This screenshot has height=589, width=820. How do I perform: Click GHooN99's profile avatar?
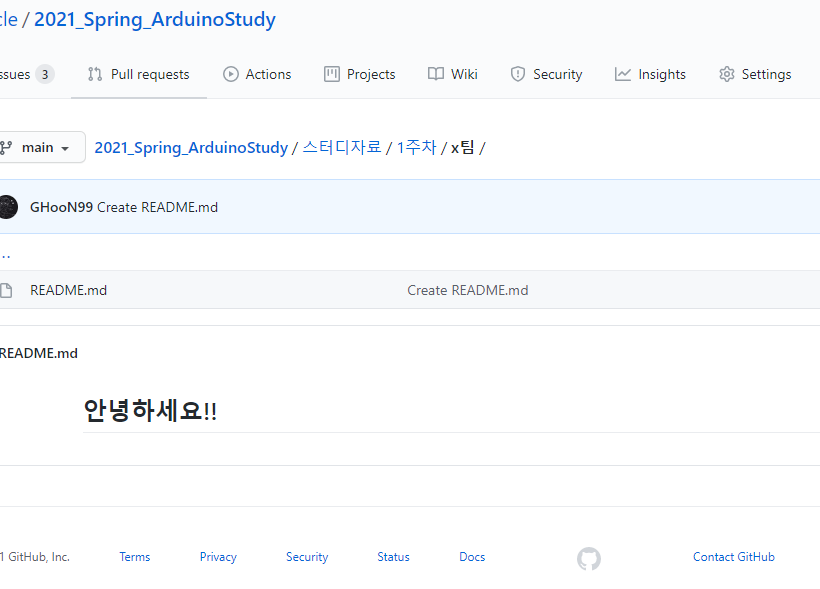pyautogui.click(x=9, y=206)
